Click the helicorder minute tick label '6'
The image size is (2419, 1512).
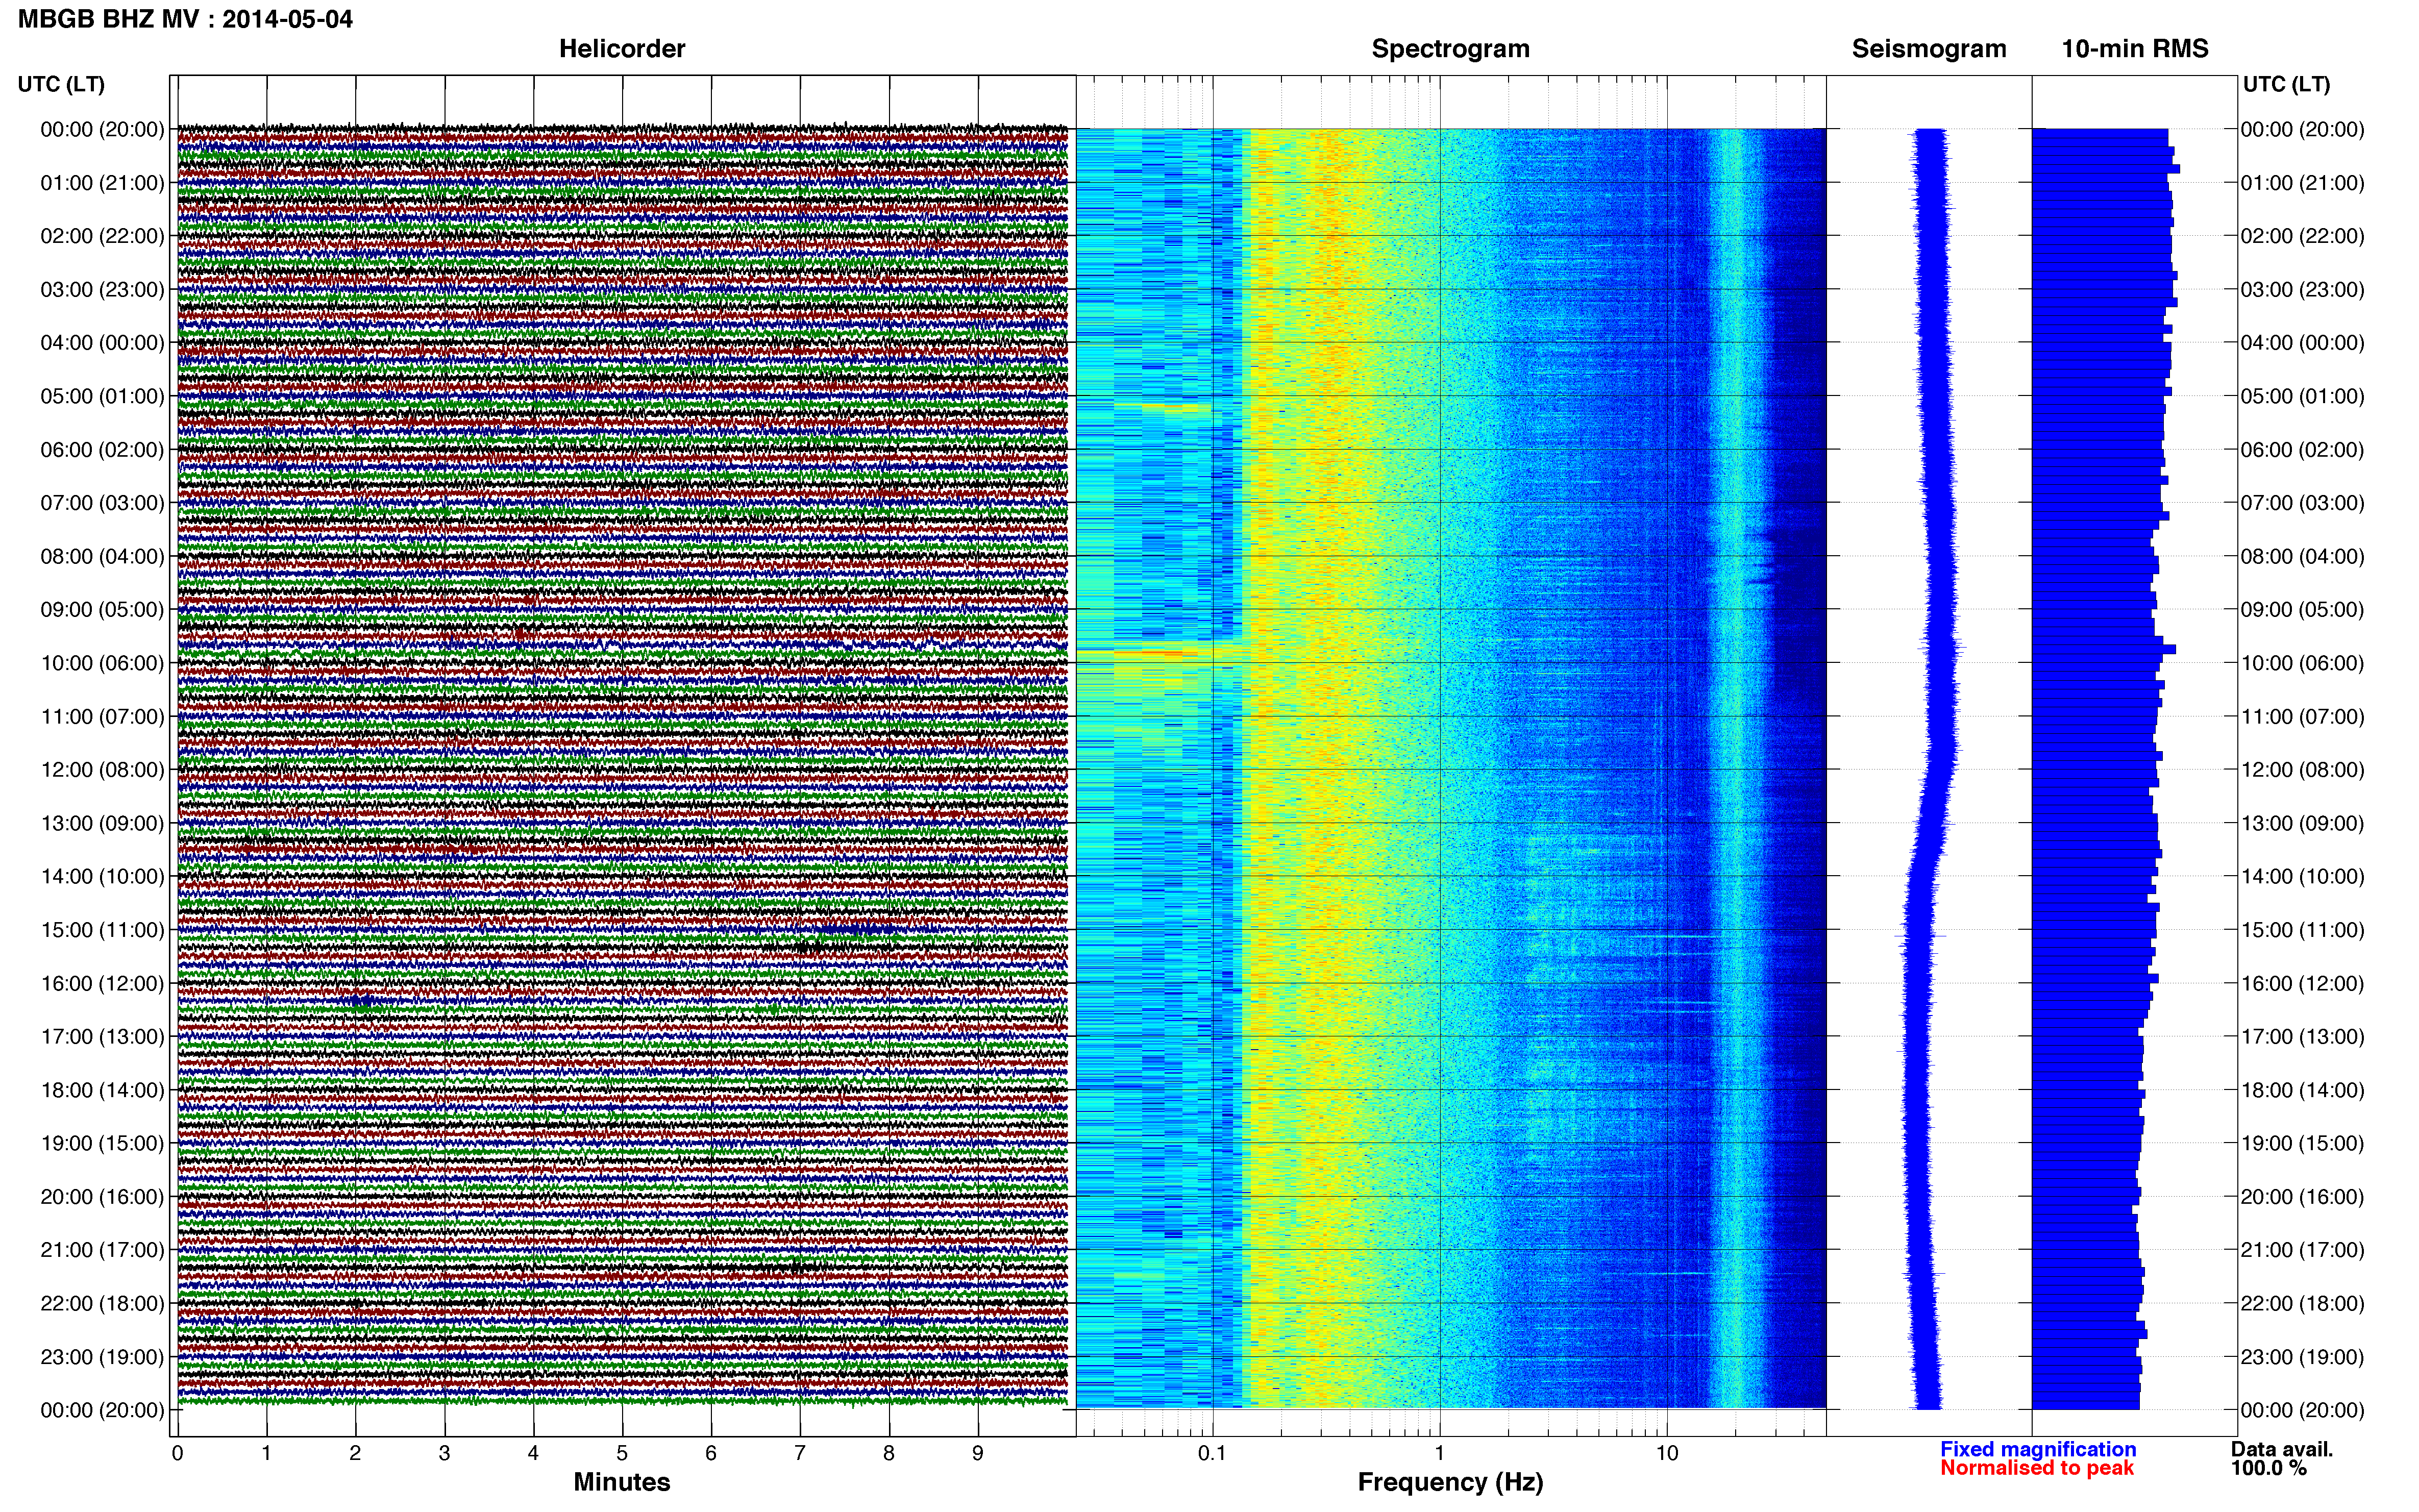tap(711, 1453)
